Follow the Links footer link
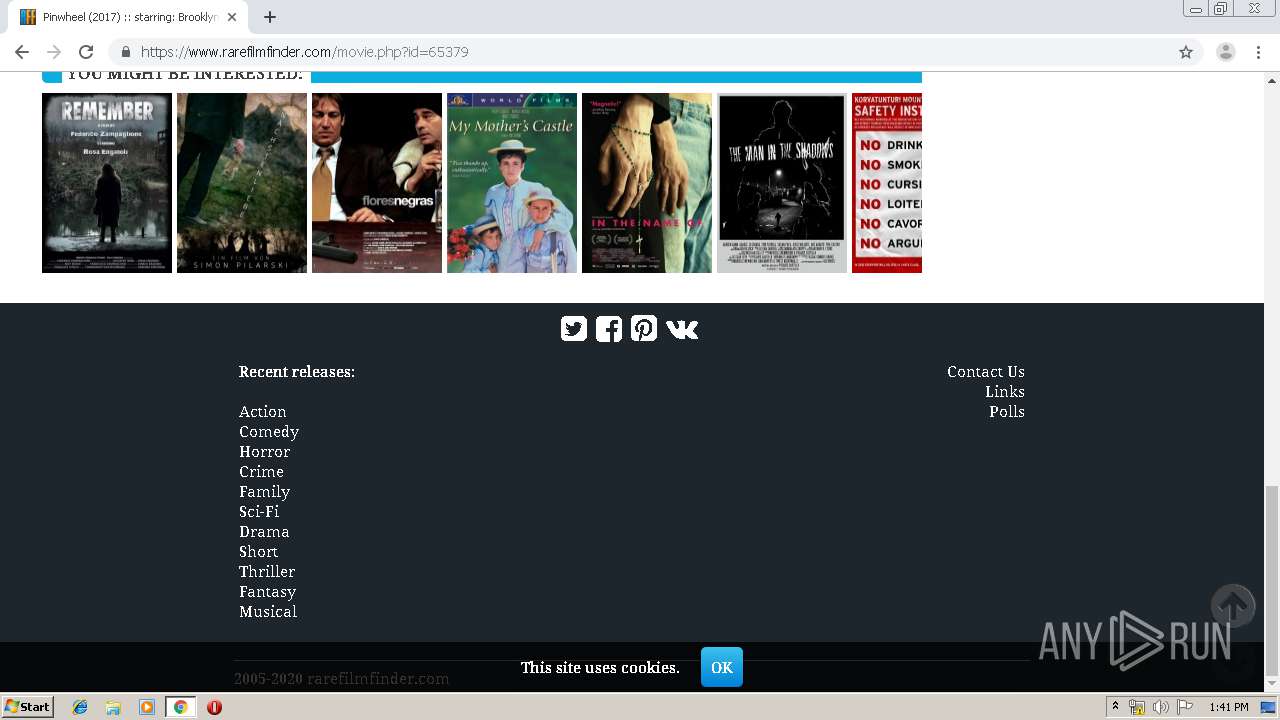1280x720 pixels. click(x=1005, y=392)
